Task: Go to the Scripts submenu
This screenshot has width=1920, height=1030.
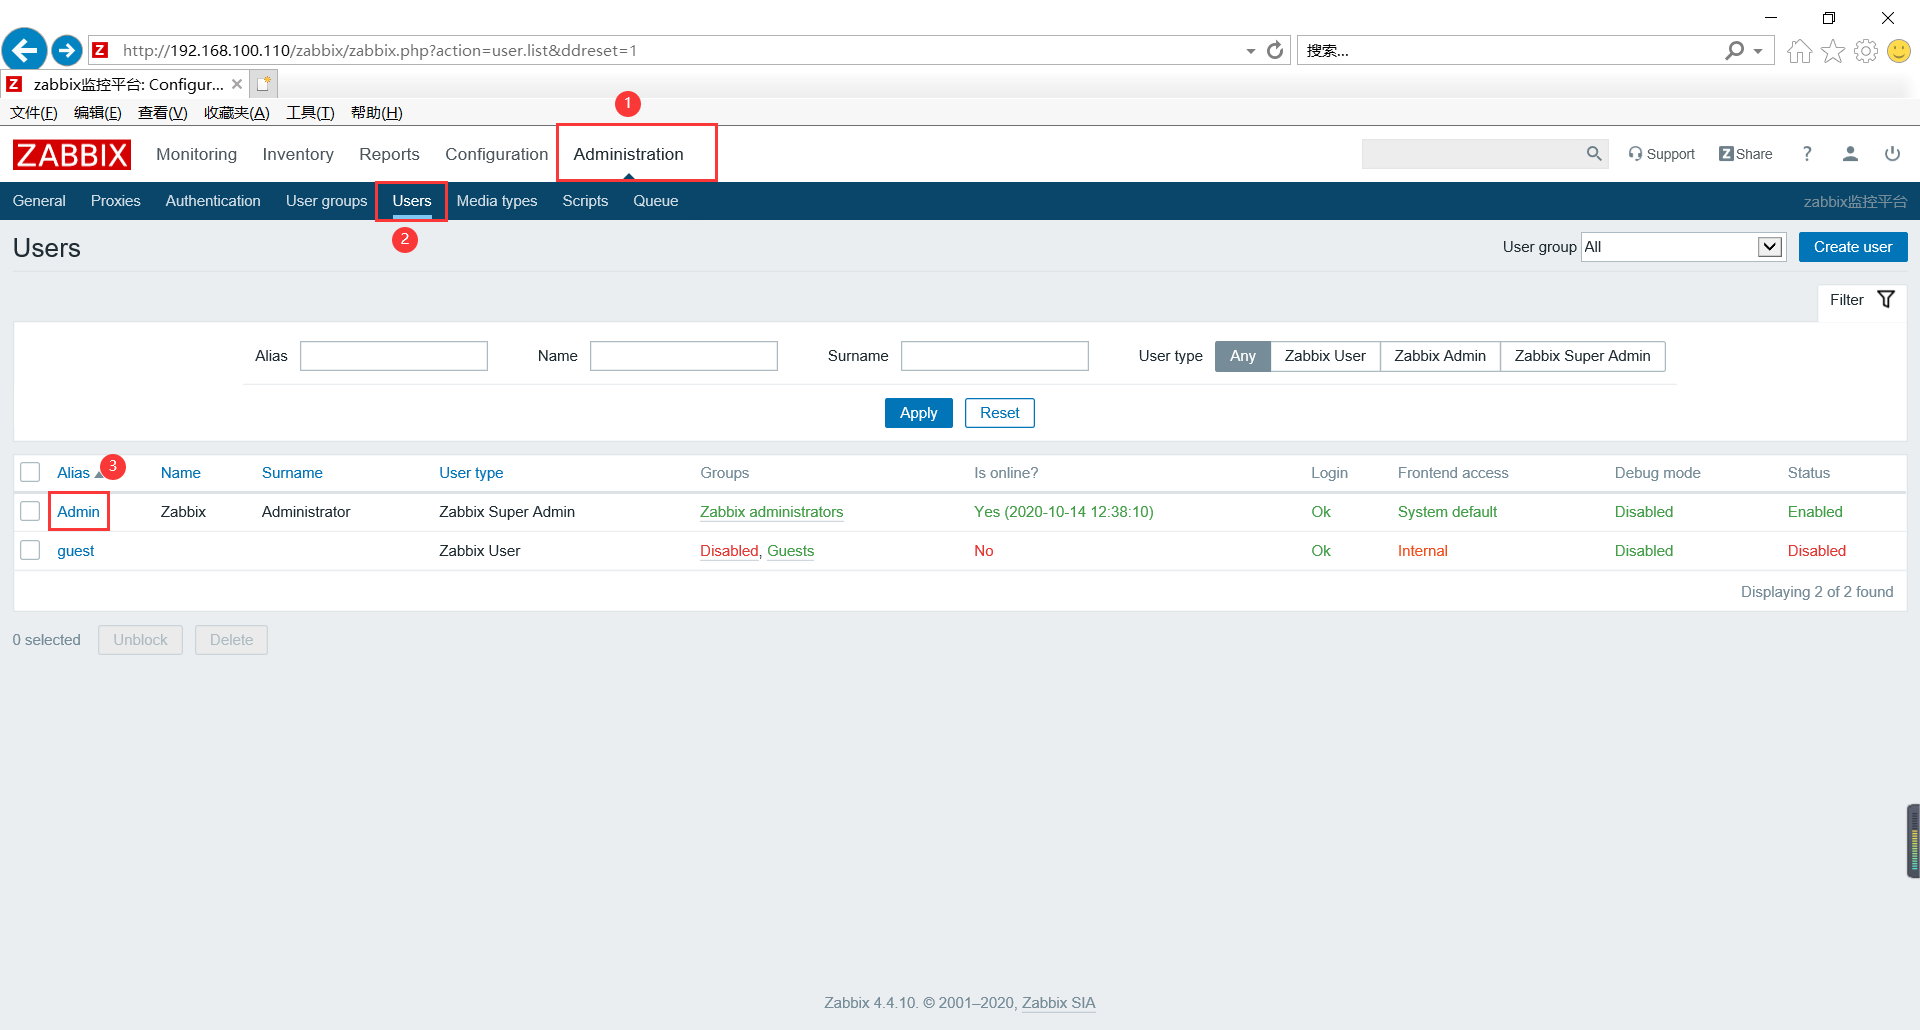Action: [585, 201]
